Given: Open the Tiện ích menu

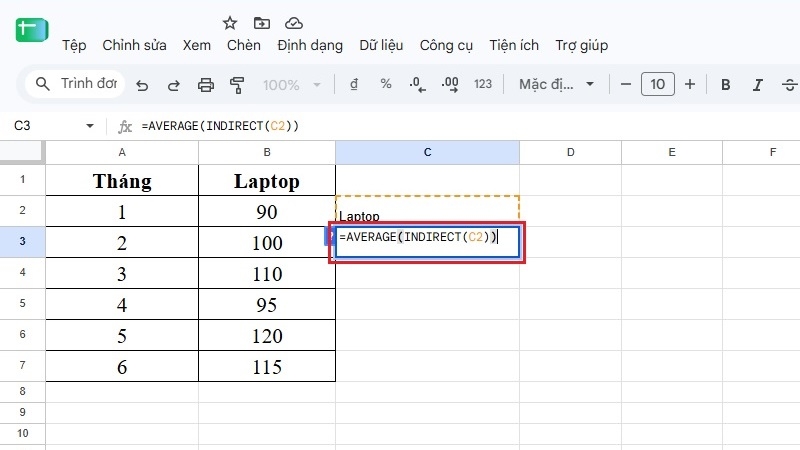Looking at the screenshot, I should [x=514, y=45].
